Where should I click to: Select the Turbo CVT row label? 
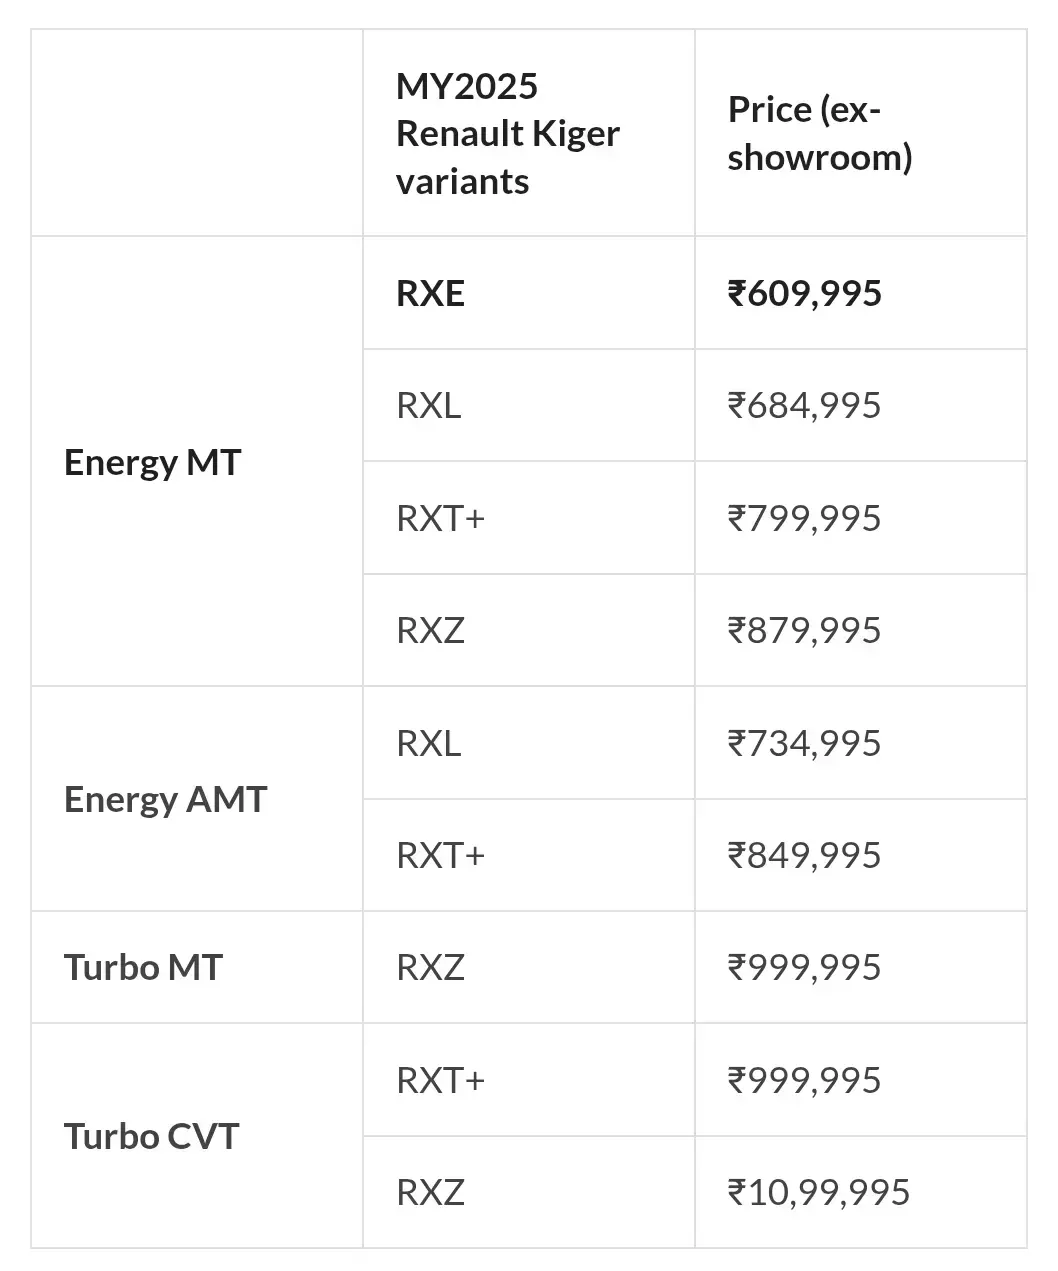[151, 1136]
